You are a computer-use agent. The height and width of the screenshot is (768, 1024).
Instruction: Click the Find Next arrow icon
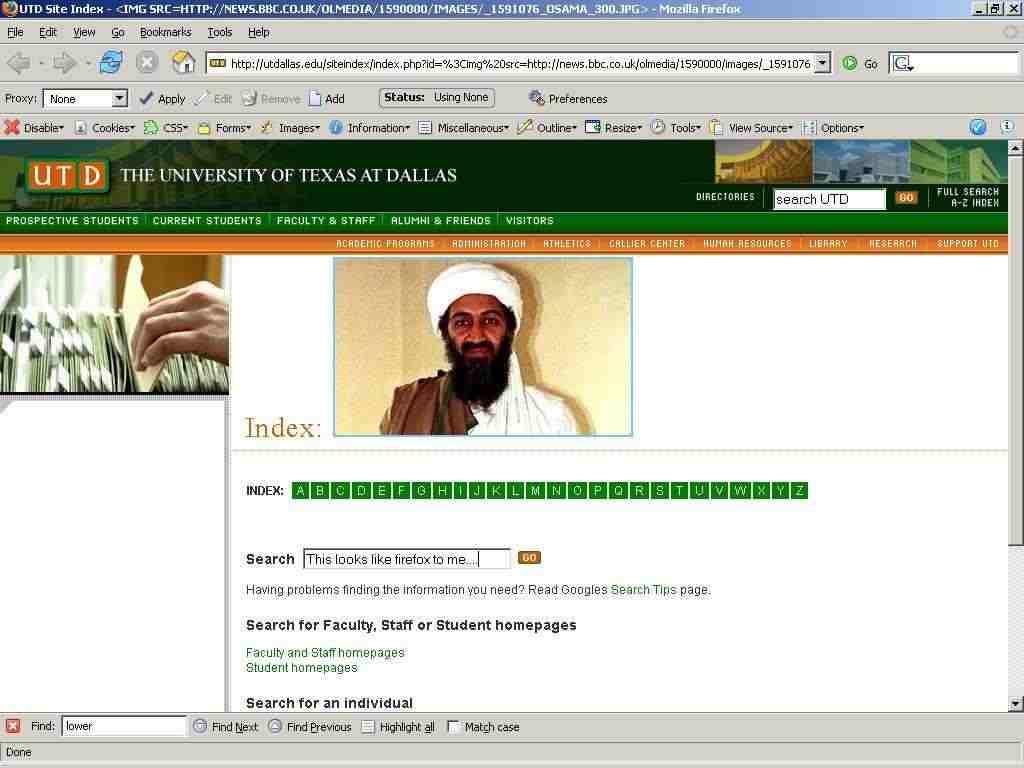(200, 726)
